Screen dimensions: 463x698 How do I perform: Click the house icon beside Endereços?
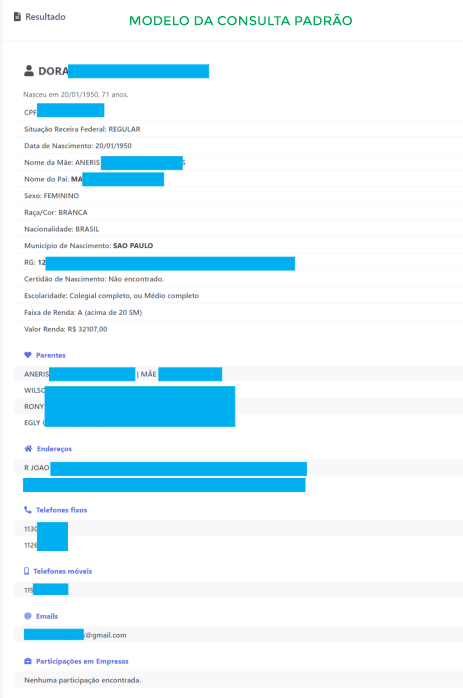coord(28,448)
